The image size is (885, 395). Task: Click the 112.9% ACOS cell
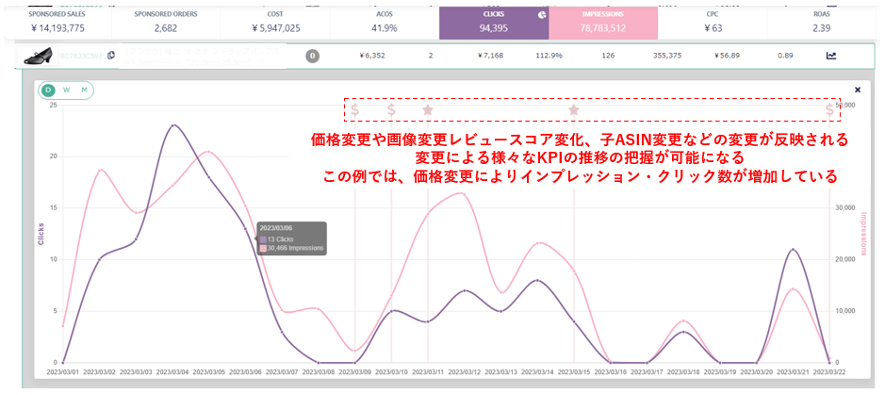[549, 55]
